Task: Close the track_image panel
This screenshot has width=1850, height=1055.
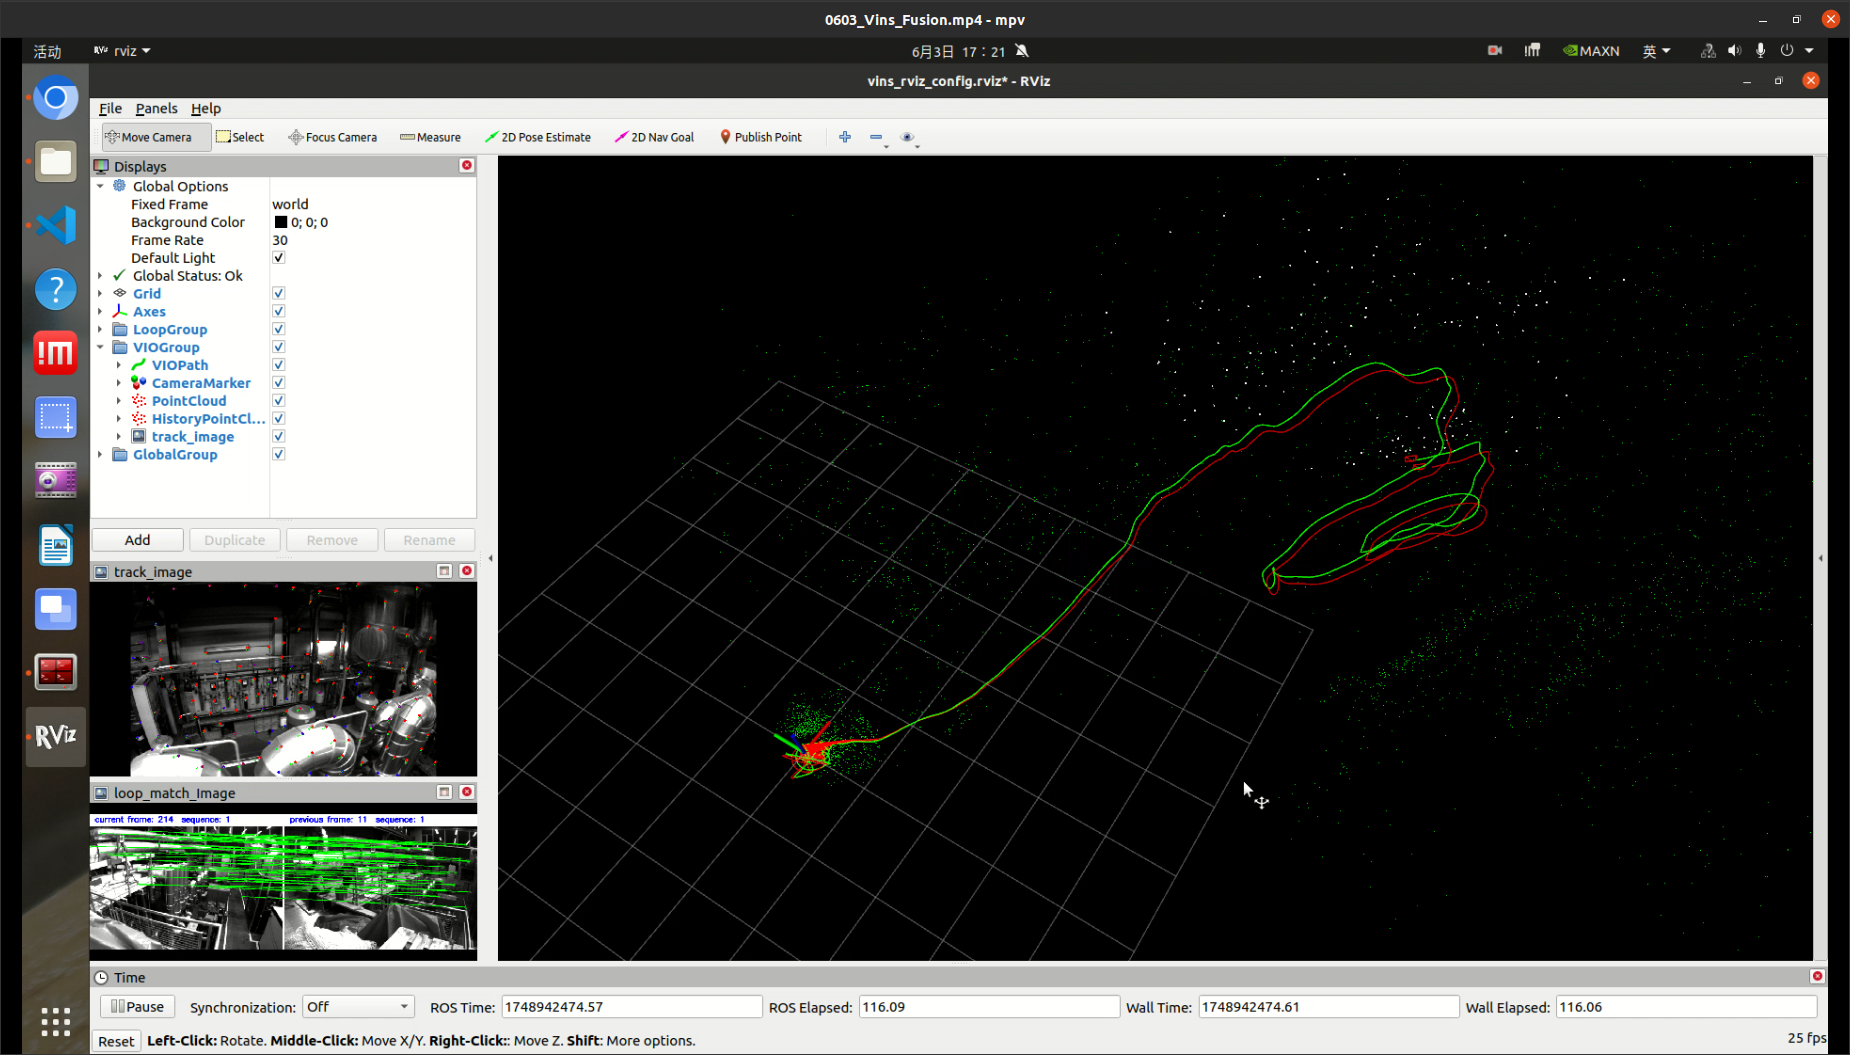Action: click(467, 571)
